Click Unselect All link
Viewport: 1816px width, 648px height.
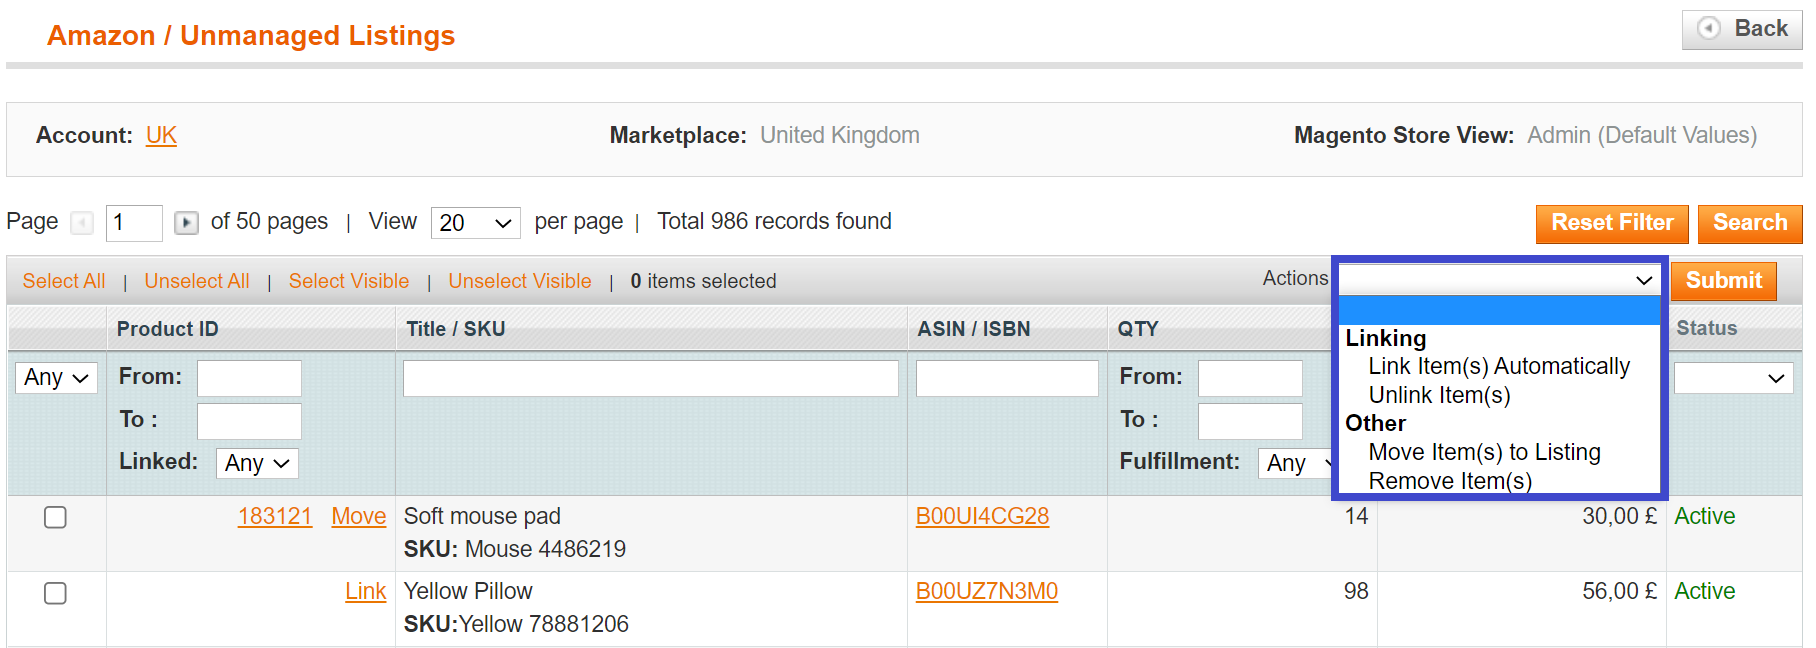(197, 281)
